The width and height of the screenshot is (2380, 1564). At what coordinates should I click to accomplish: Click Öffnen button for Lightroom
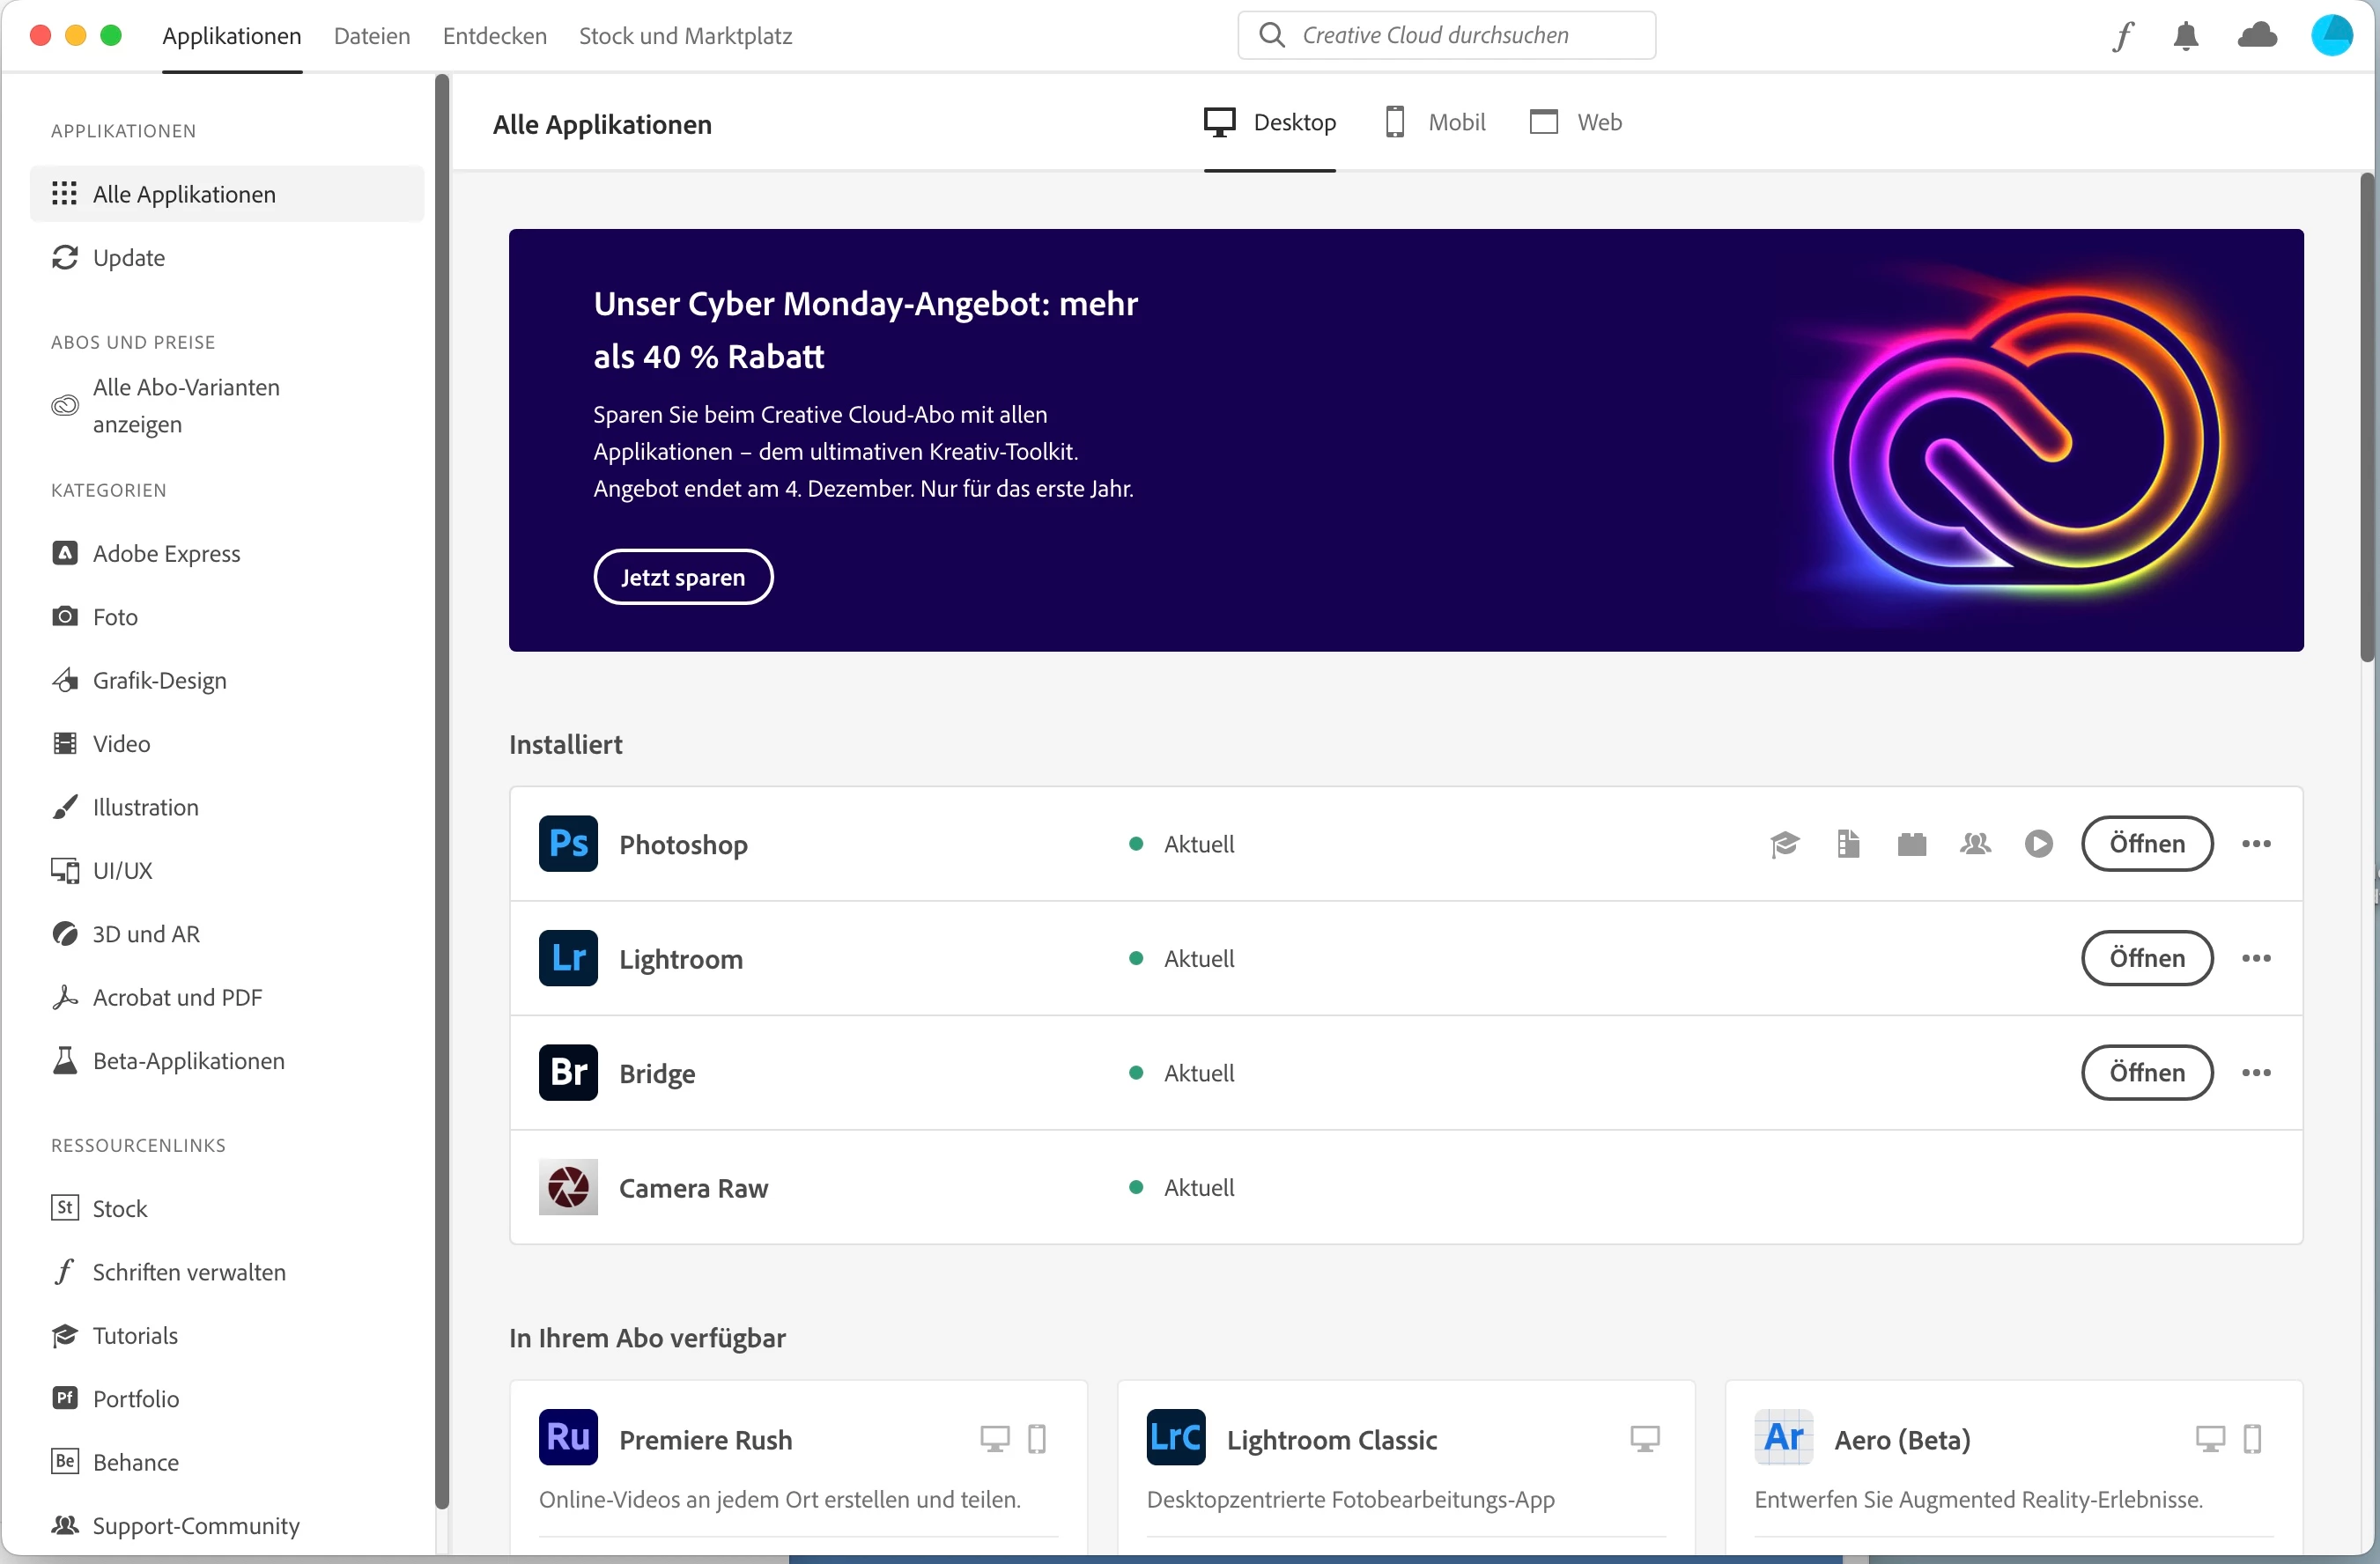click(x=2147, y=958)
